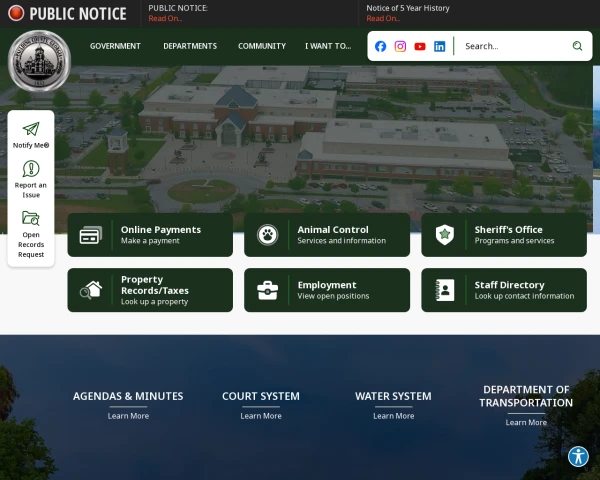Open the Instagram social icon

click(x=400, y=46)
